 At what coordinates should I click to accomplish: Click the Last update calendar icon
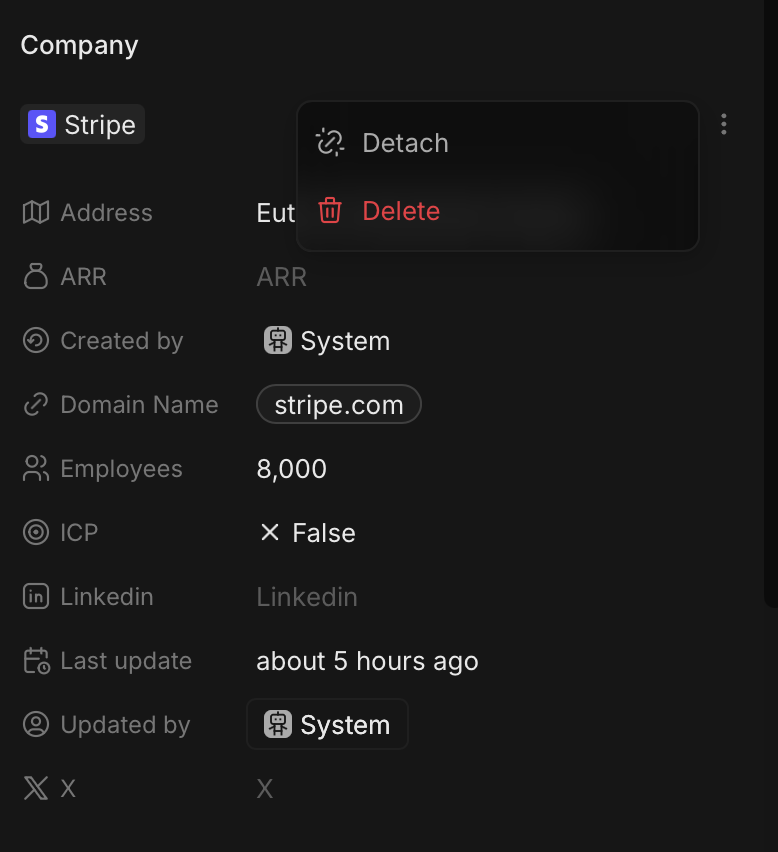click(x=36, y=661)
